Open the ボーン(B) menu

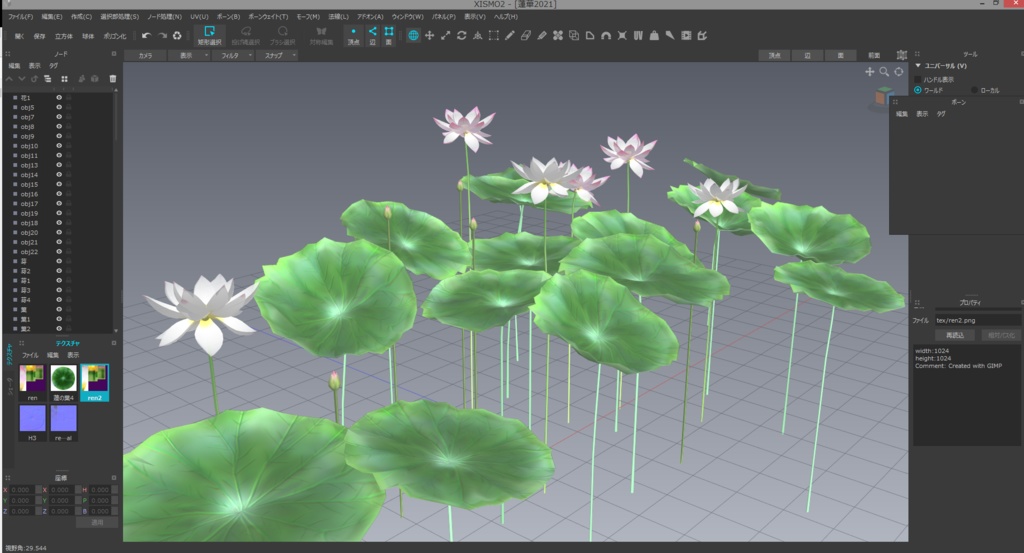pyautogui.click(x=228, y=17)
